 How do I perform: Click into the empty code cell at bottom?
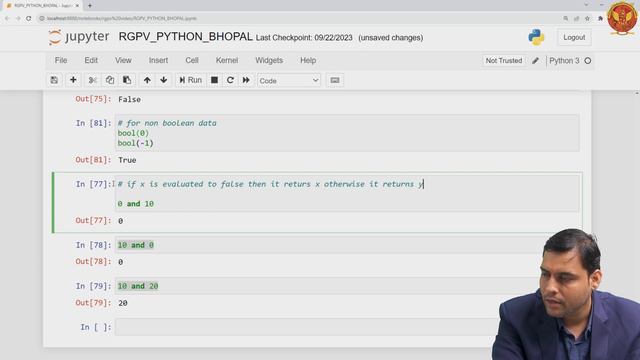pyautogui.click(x=347, y=327)
